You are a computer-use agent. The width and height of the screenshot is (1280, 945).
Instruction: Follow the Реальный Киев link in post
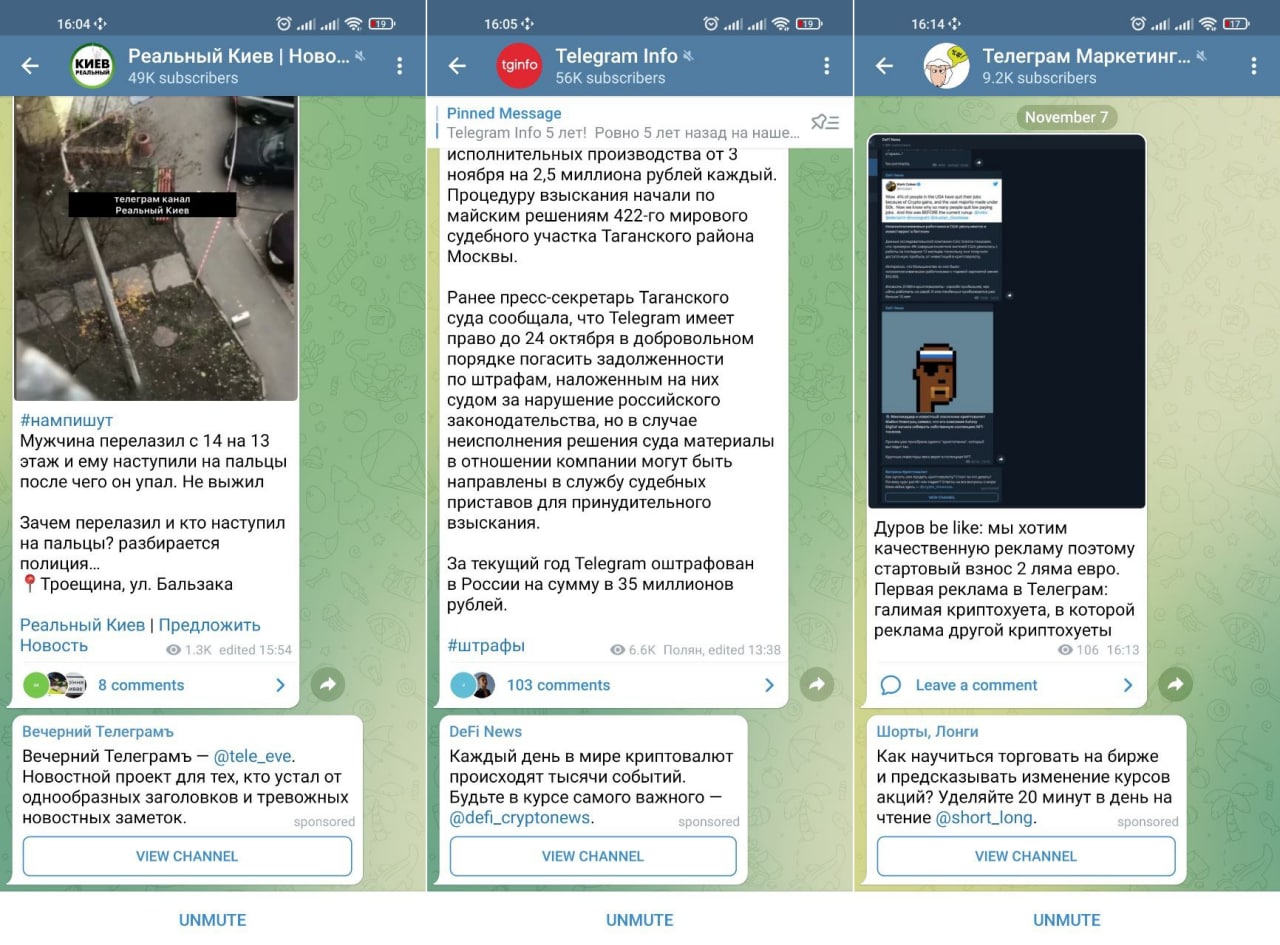(x=83, y=625)
